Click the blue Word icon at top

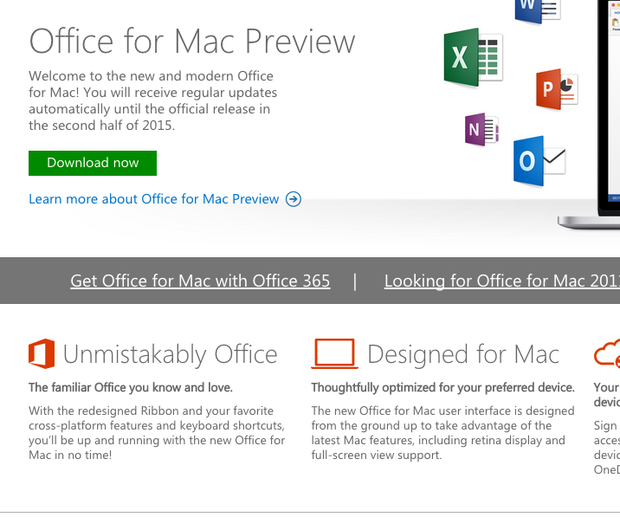point(536,11)
